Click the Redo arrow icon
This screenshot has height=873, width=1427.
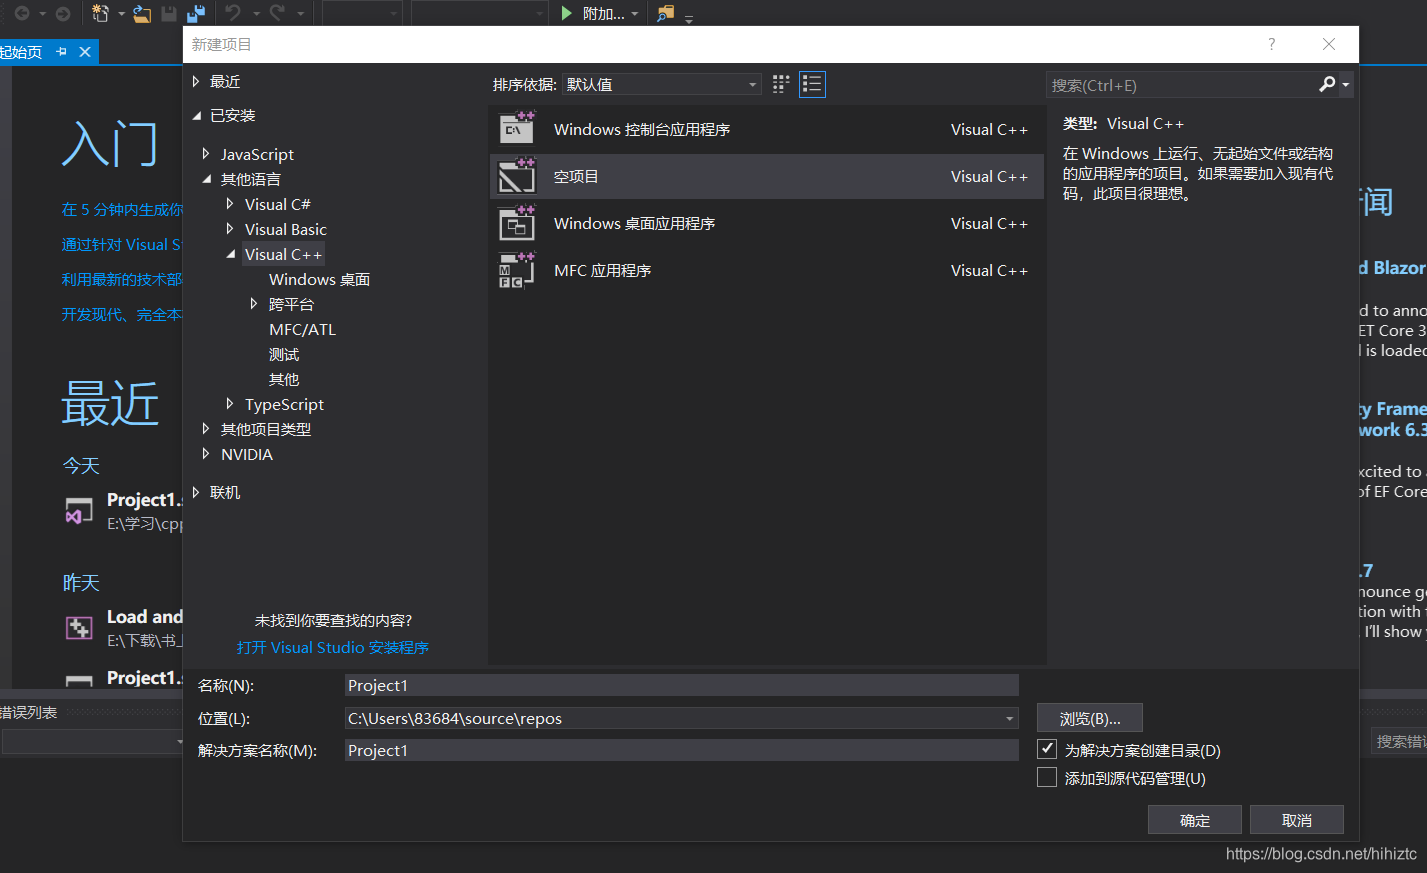point(277,13)
